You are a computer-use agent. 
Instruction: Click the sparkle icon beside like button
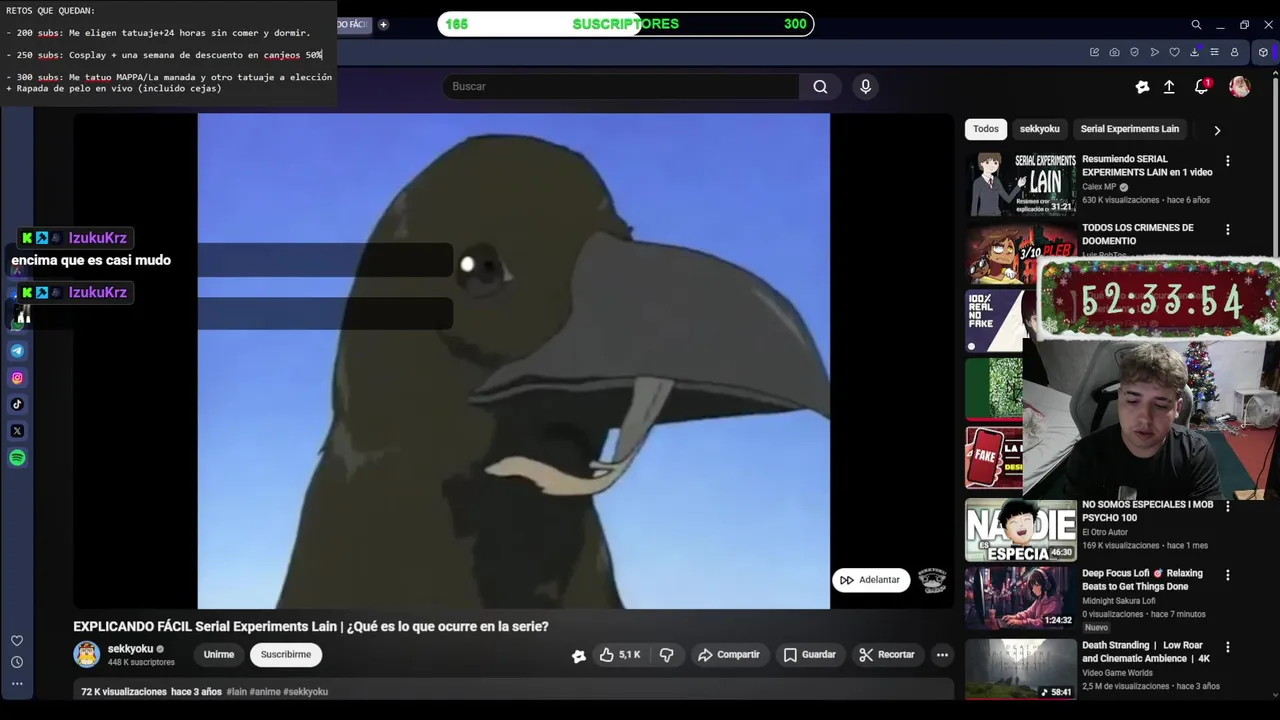pos(578,656)
